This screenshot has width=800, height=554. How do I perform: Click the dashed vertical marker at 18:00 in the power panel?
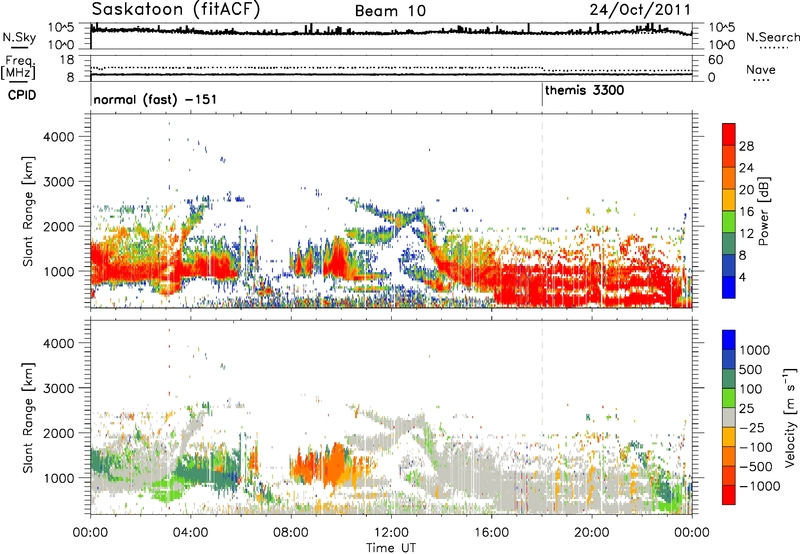(x=542, y=211)
